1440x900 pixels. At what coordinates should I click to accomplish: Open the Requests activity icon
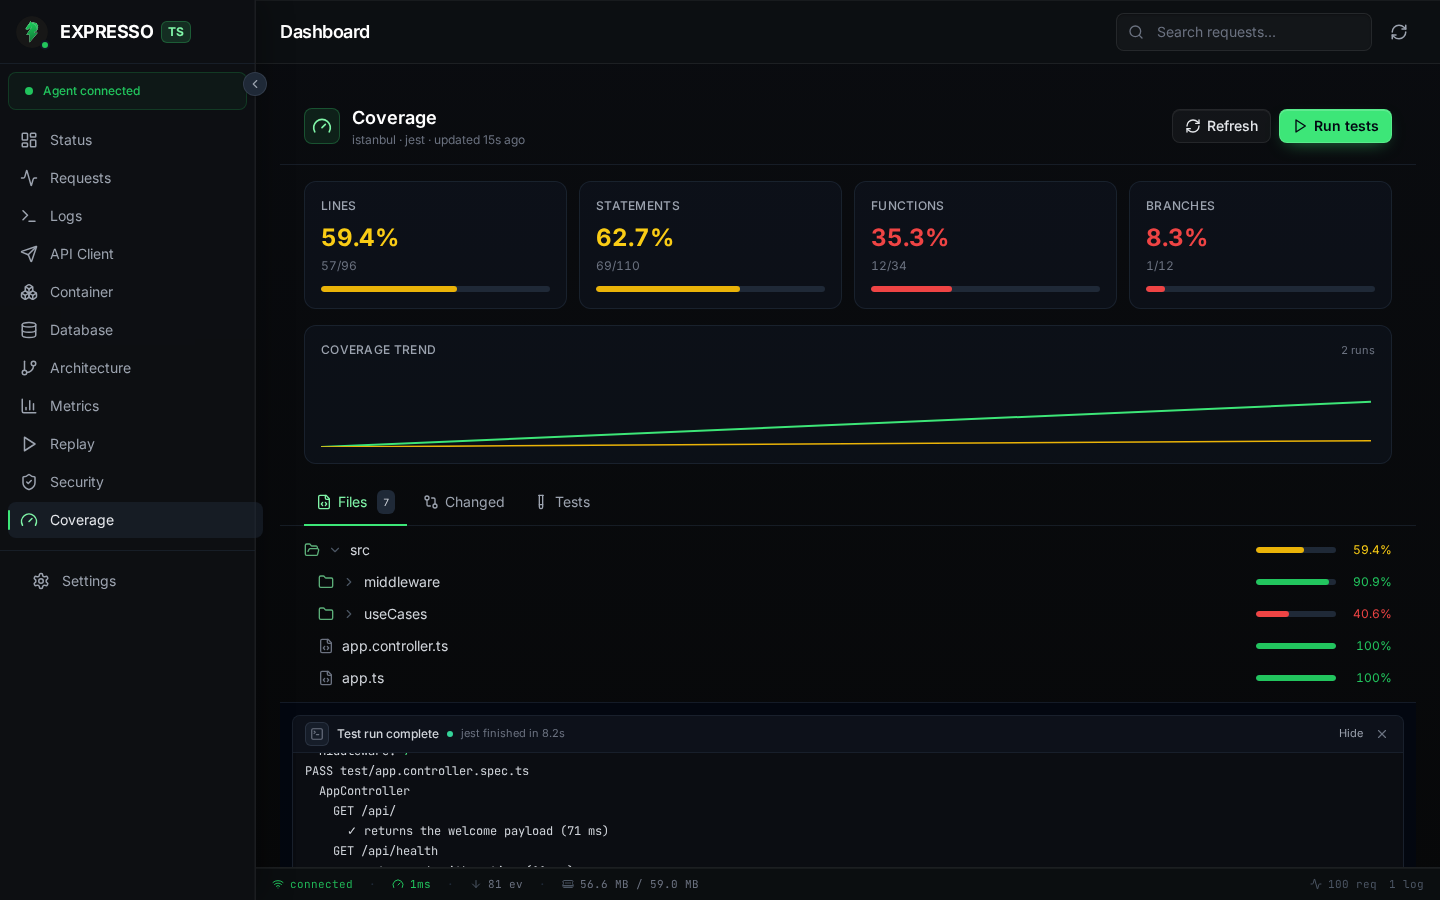(x=29, y=178)
